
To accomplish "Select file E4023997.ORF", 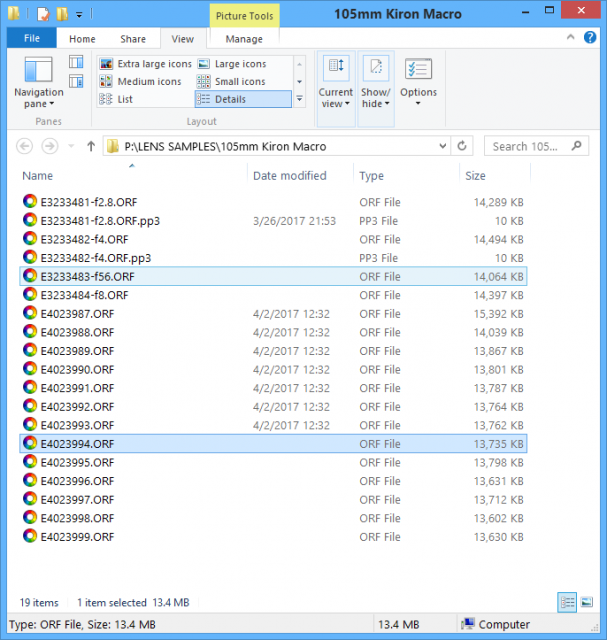I will pyautogui.click(x=273, y=499).
